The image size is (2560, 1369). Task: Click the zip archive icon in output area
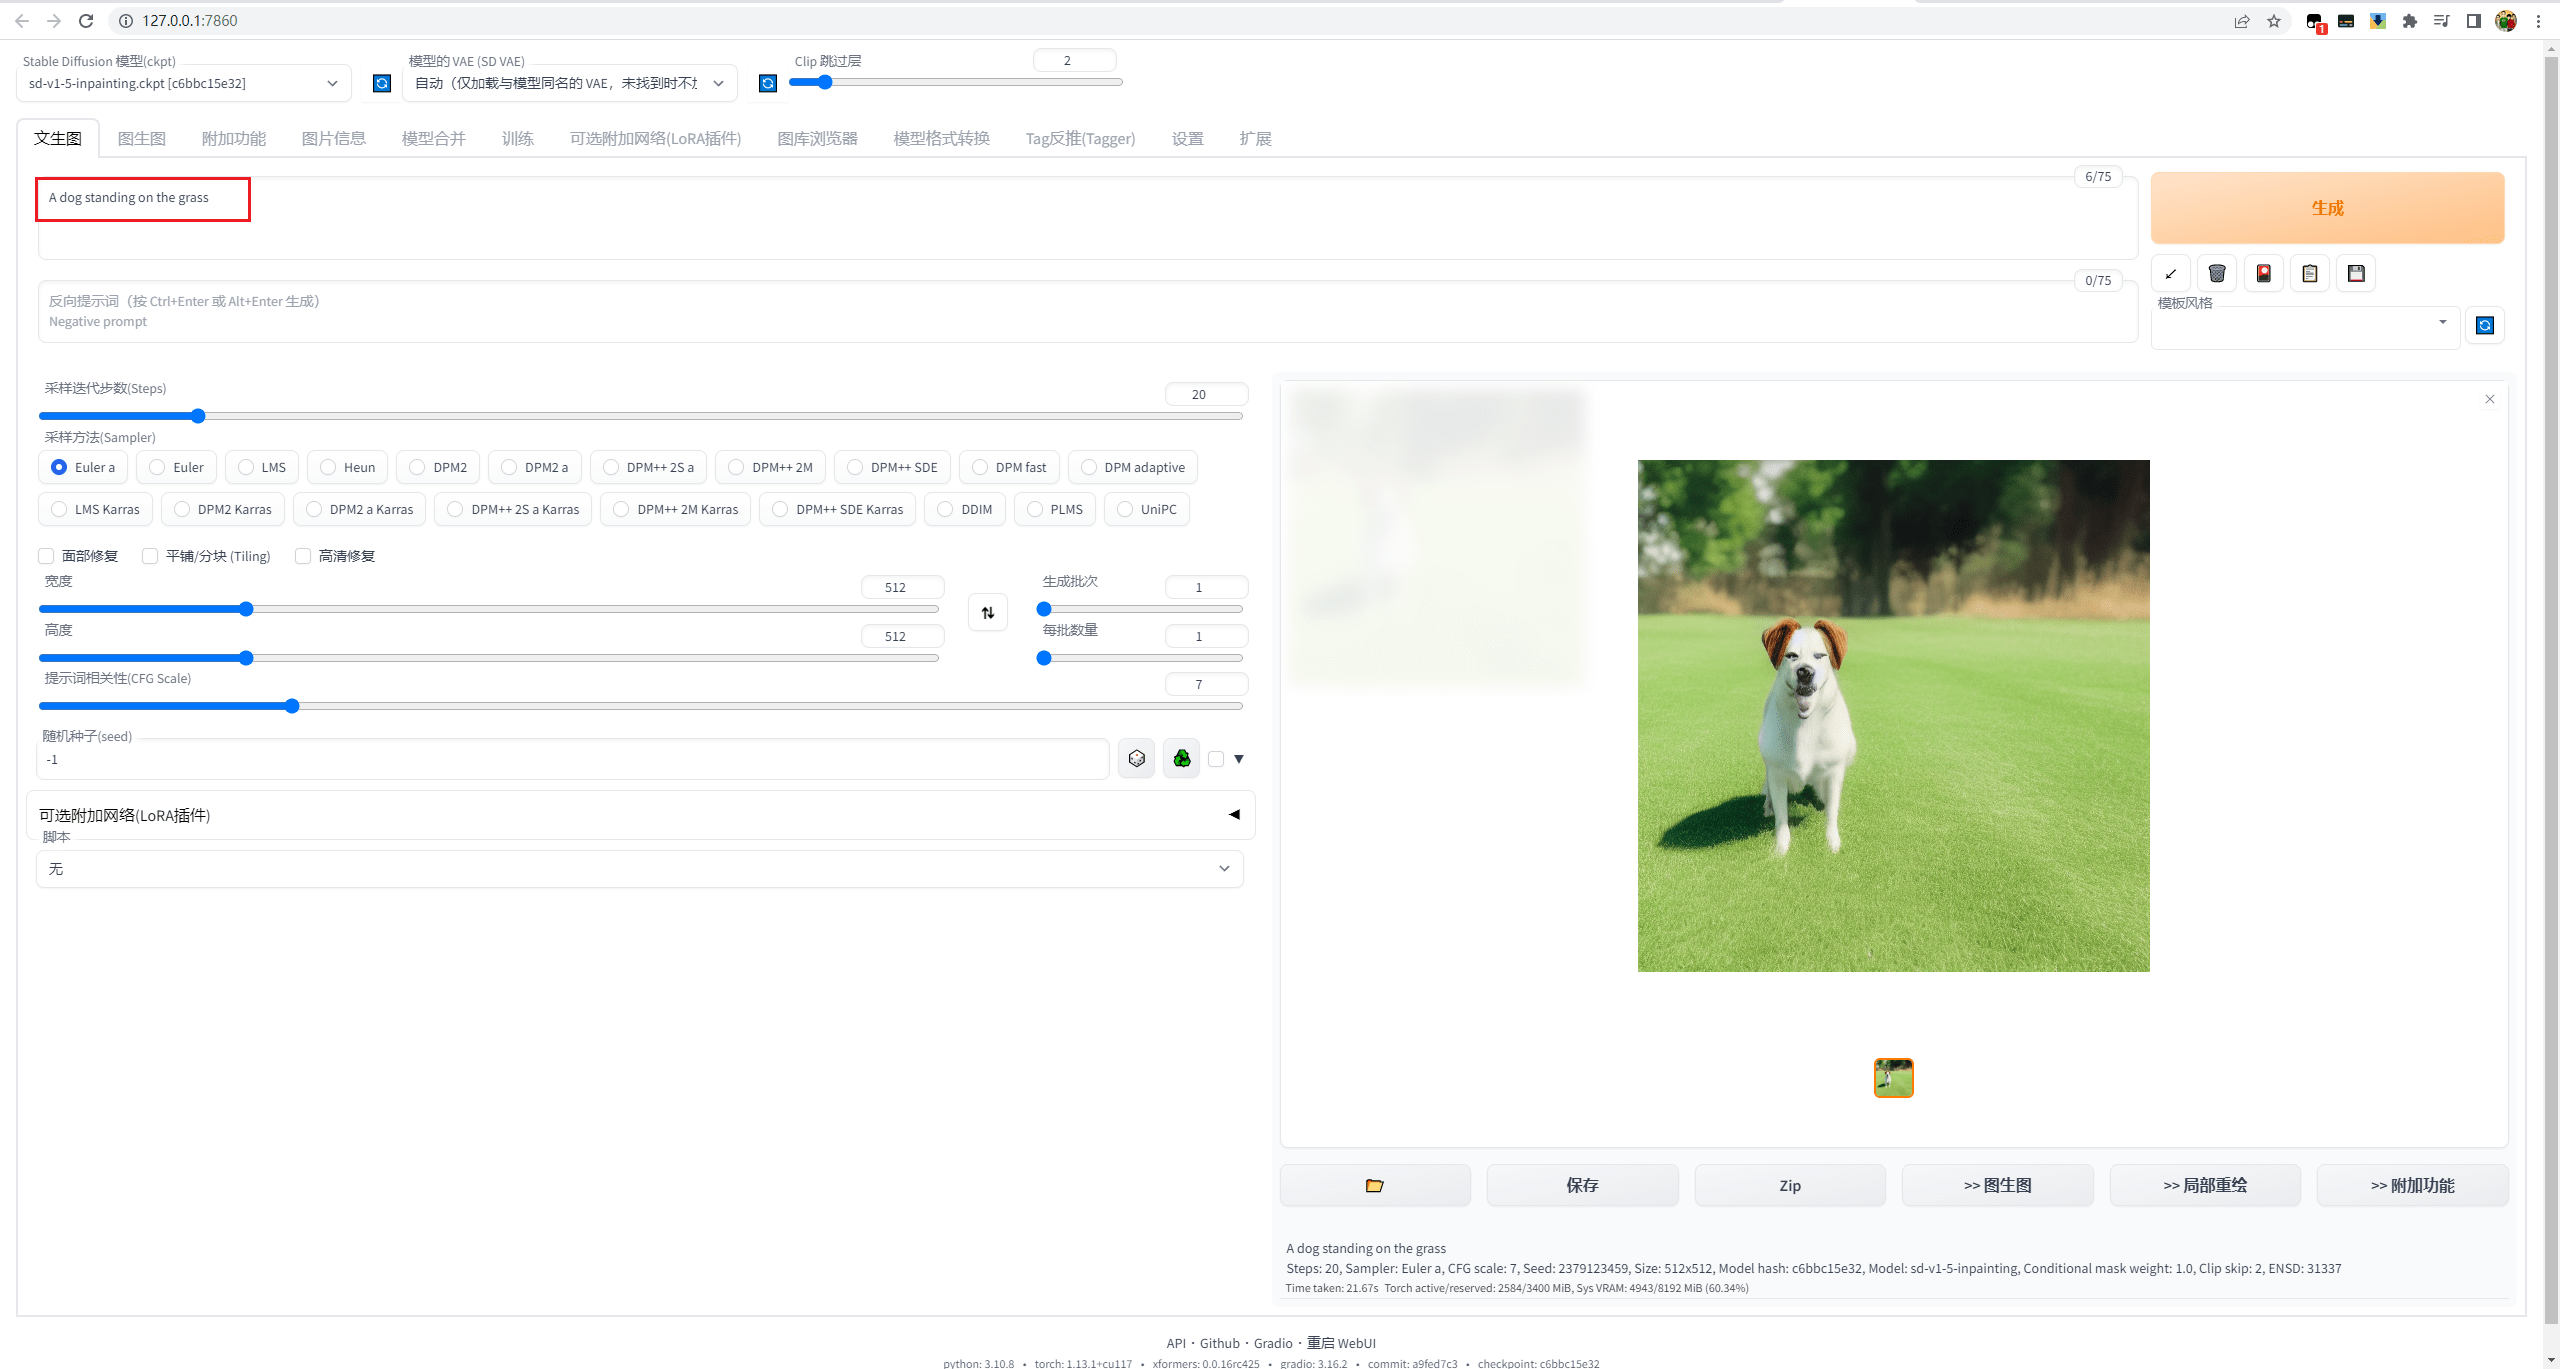(1788, 1185)
